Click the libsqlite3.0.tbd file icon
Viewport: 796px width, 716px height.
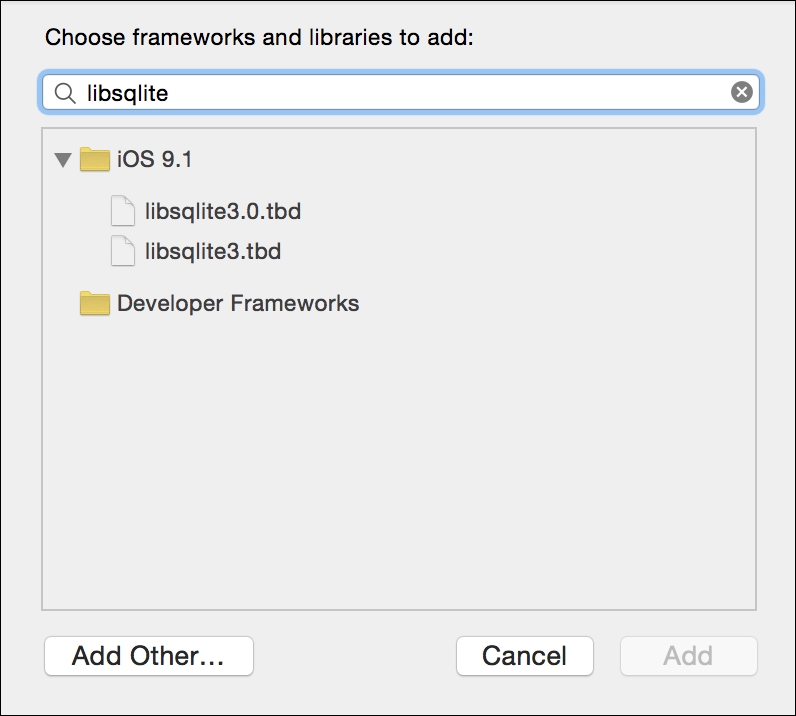(123, 211)
